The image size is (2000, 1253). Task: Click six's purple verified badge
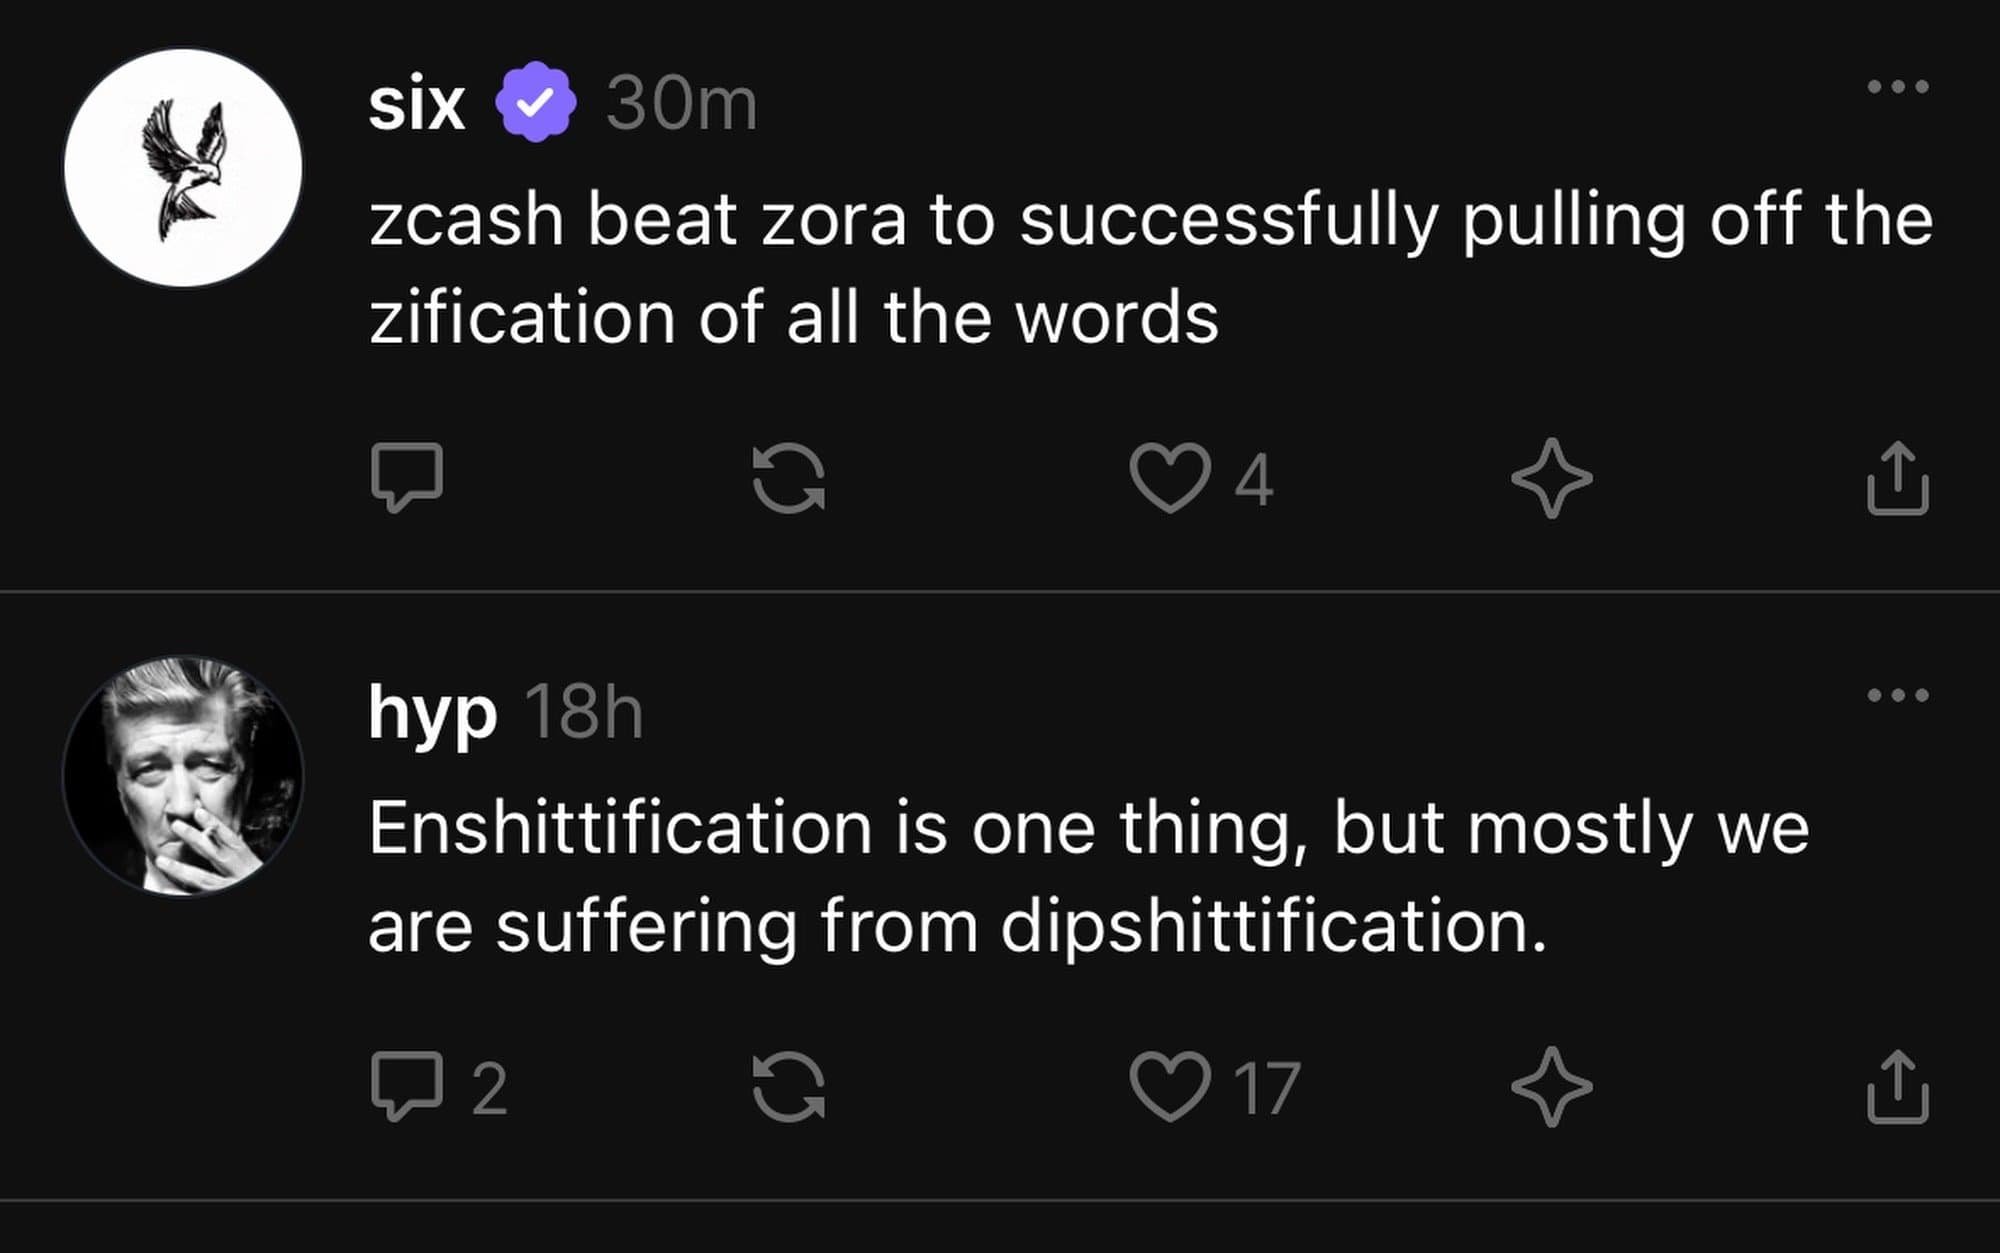pyautogui.click(x=537, y=102)
